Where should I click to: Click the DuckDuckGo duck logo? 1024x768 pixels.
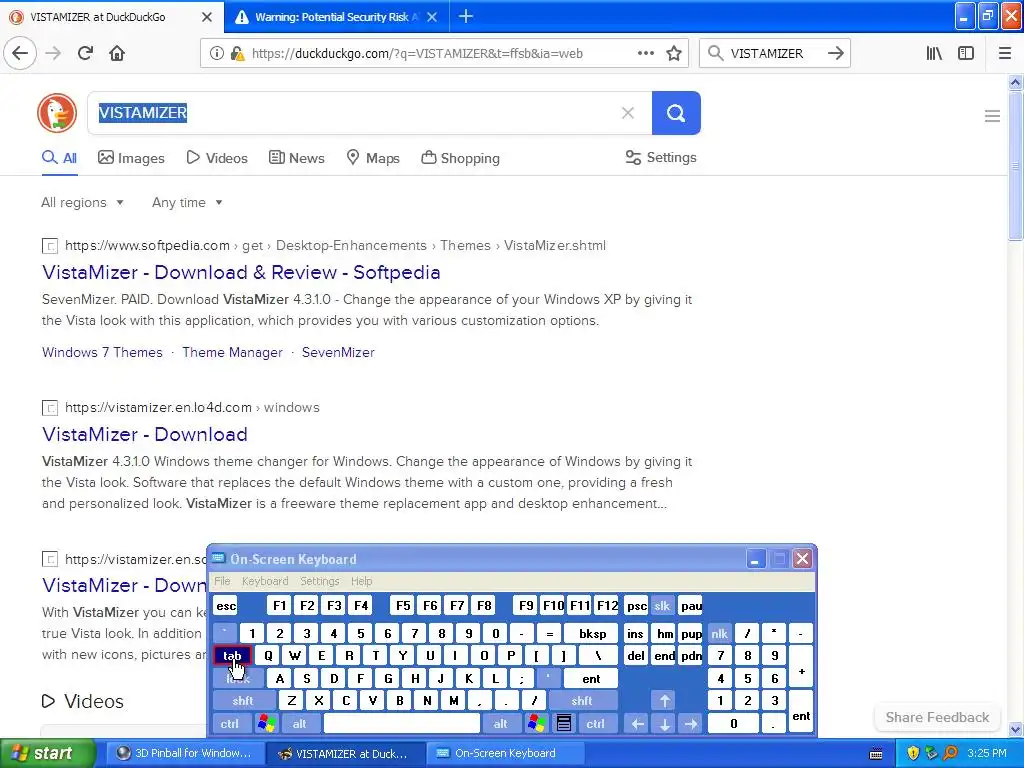point(57,113)
